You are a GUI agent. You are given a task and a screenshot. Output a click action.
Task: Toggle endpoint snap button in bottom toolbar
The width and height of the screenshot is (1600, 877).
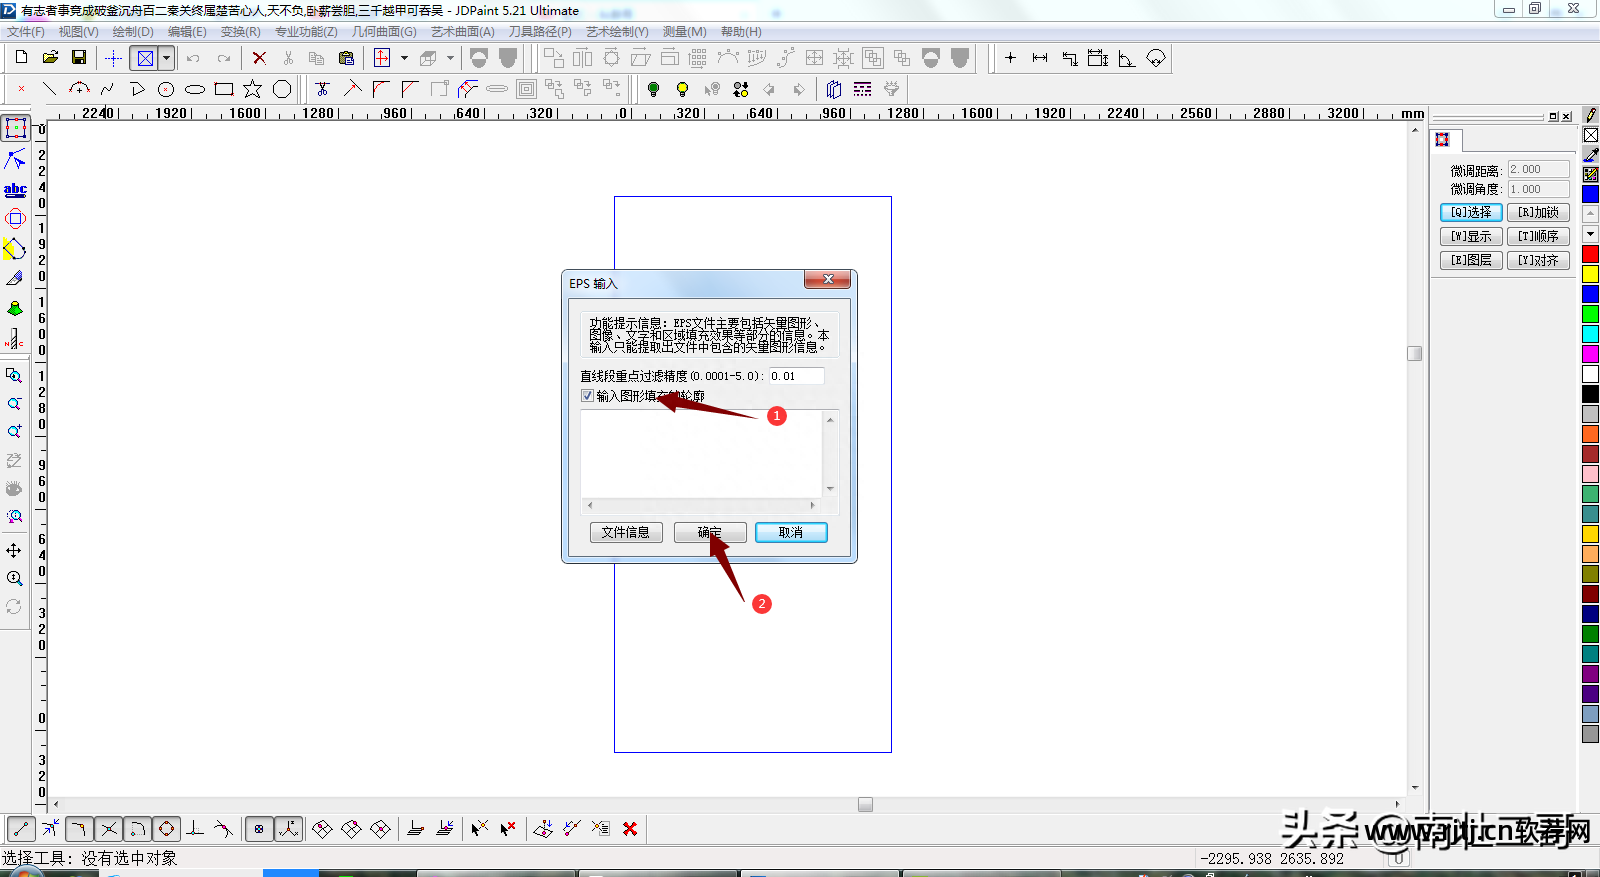click(x=21, y=829)
